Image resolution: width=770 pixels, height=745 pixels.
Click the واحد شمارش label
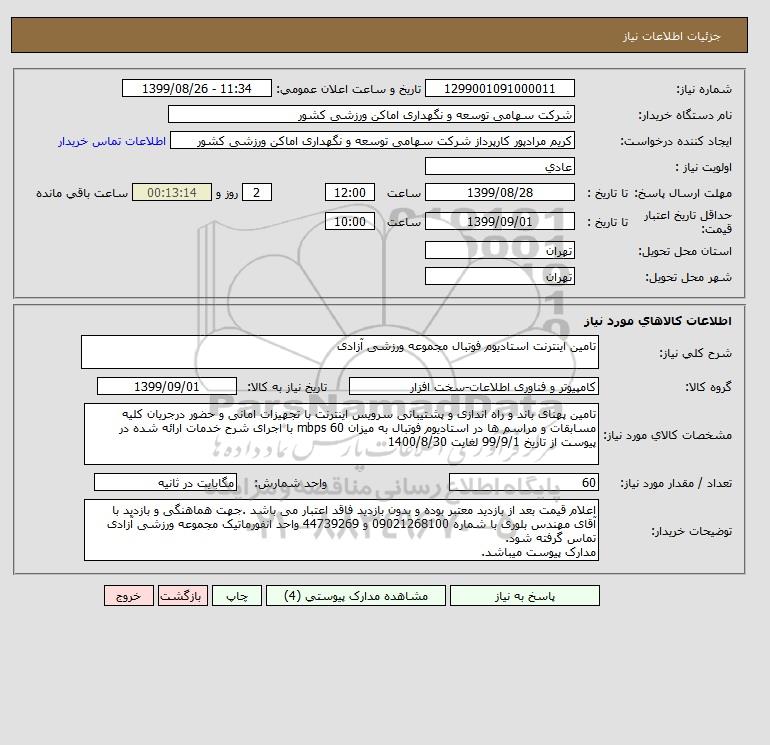[290, 483]
